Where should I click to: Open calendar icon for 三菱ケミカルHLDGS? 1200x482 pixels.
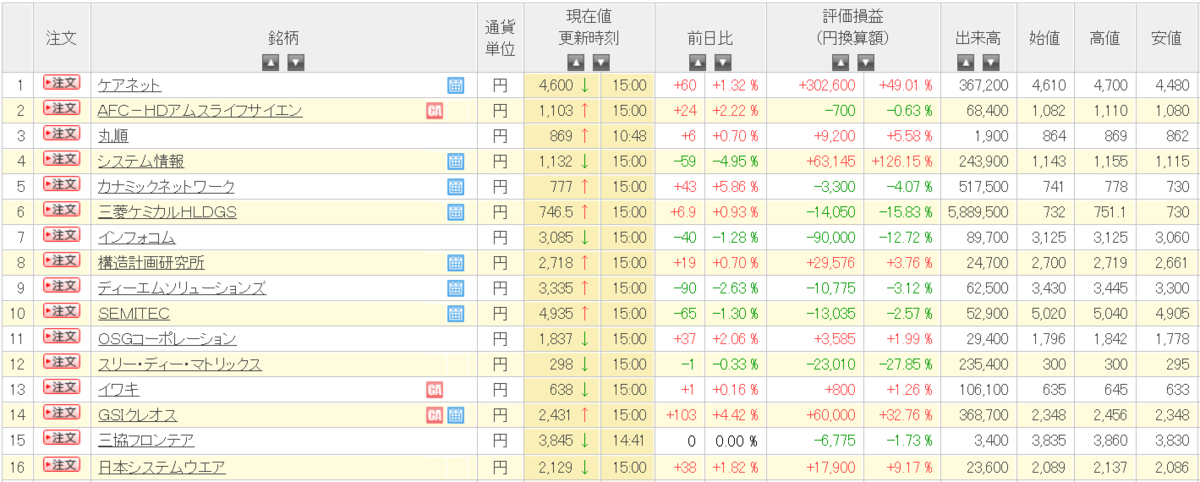456,211
